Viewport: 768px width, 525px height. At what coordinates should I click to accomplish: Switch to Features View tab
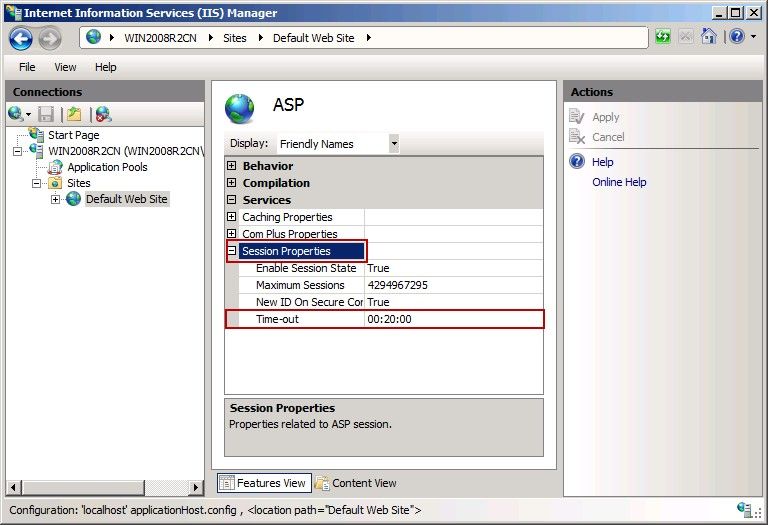tap(264, 483)
